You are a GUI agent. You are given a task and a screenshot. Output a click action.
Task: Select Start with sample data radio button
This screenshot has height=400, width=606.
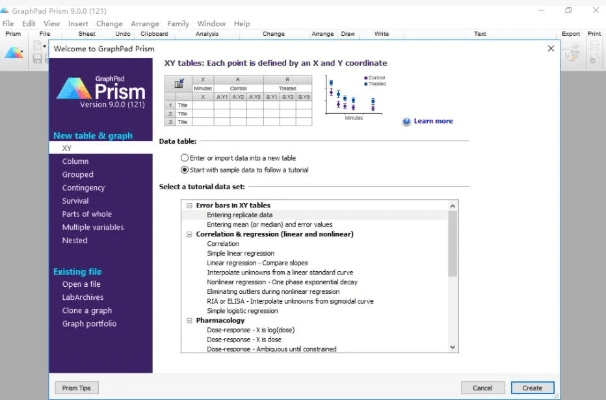pyautogui.click(x=184, y=169)
